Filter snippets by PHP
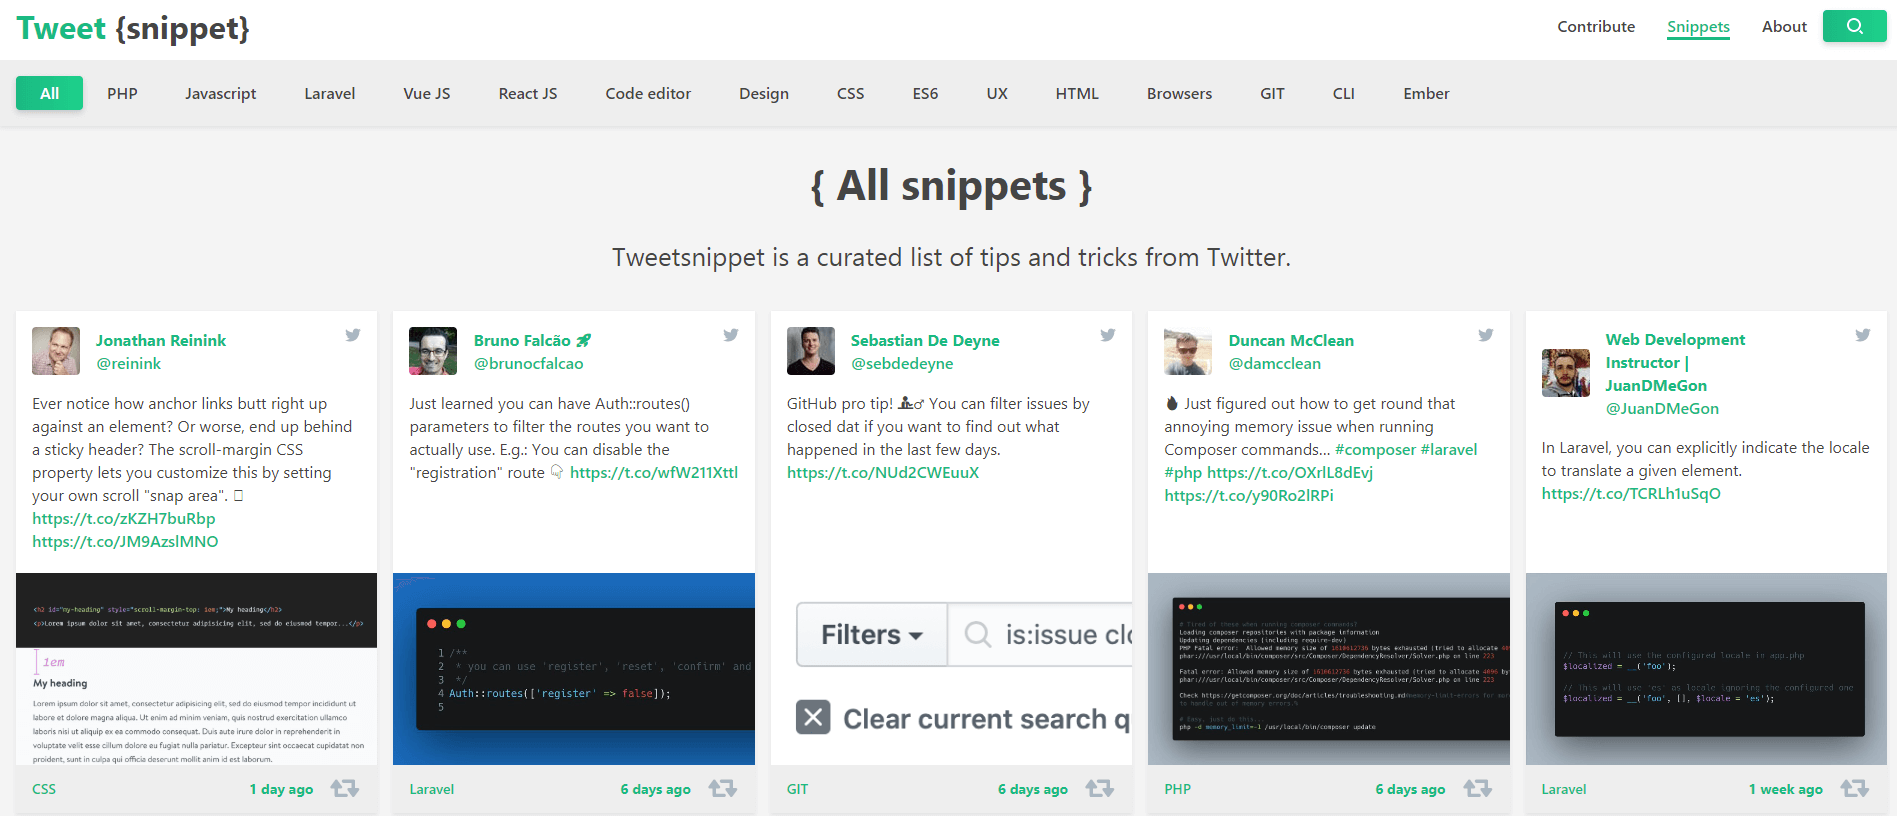Viewport: 1897px width, 816px height. pyautogui.click(x=122, y=93)
